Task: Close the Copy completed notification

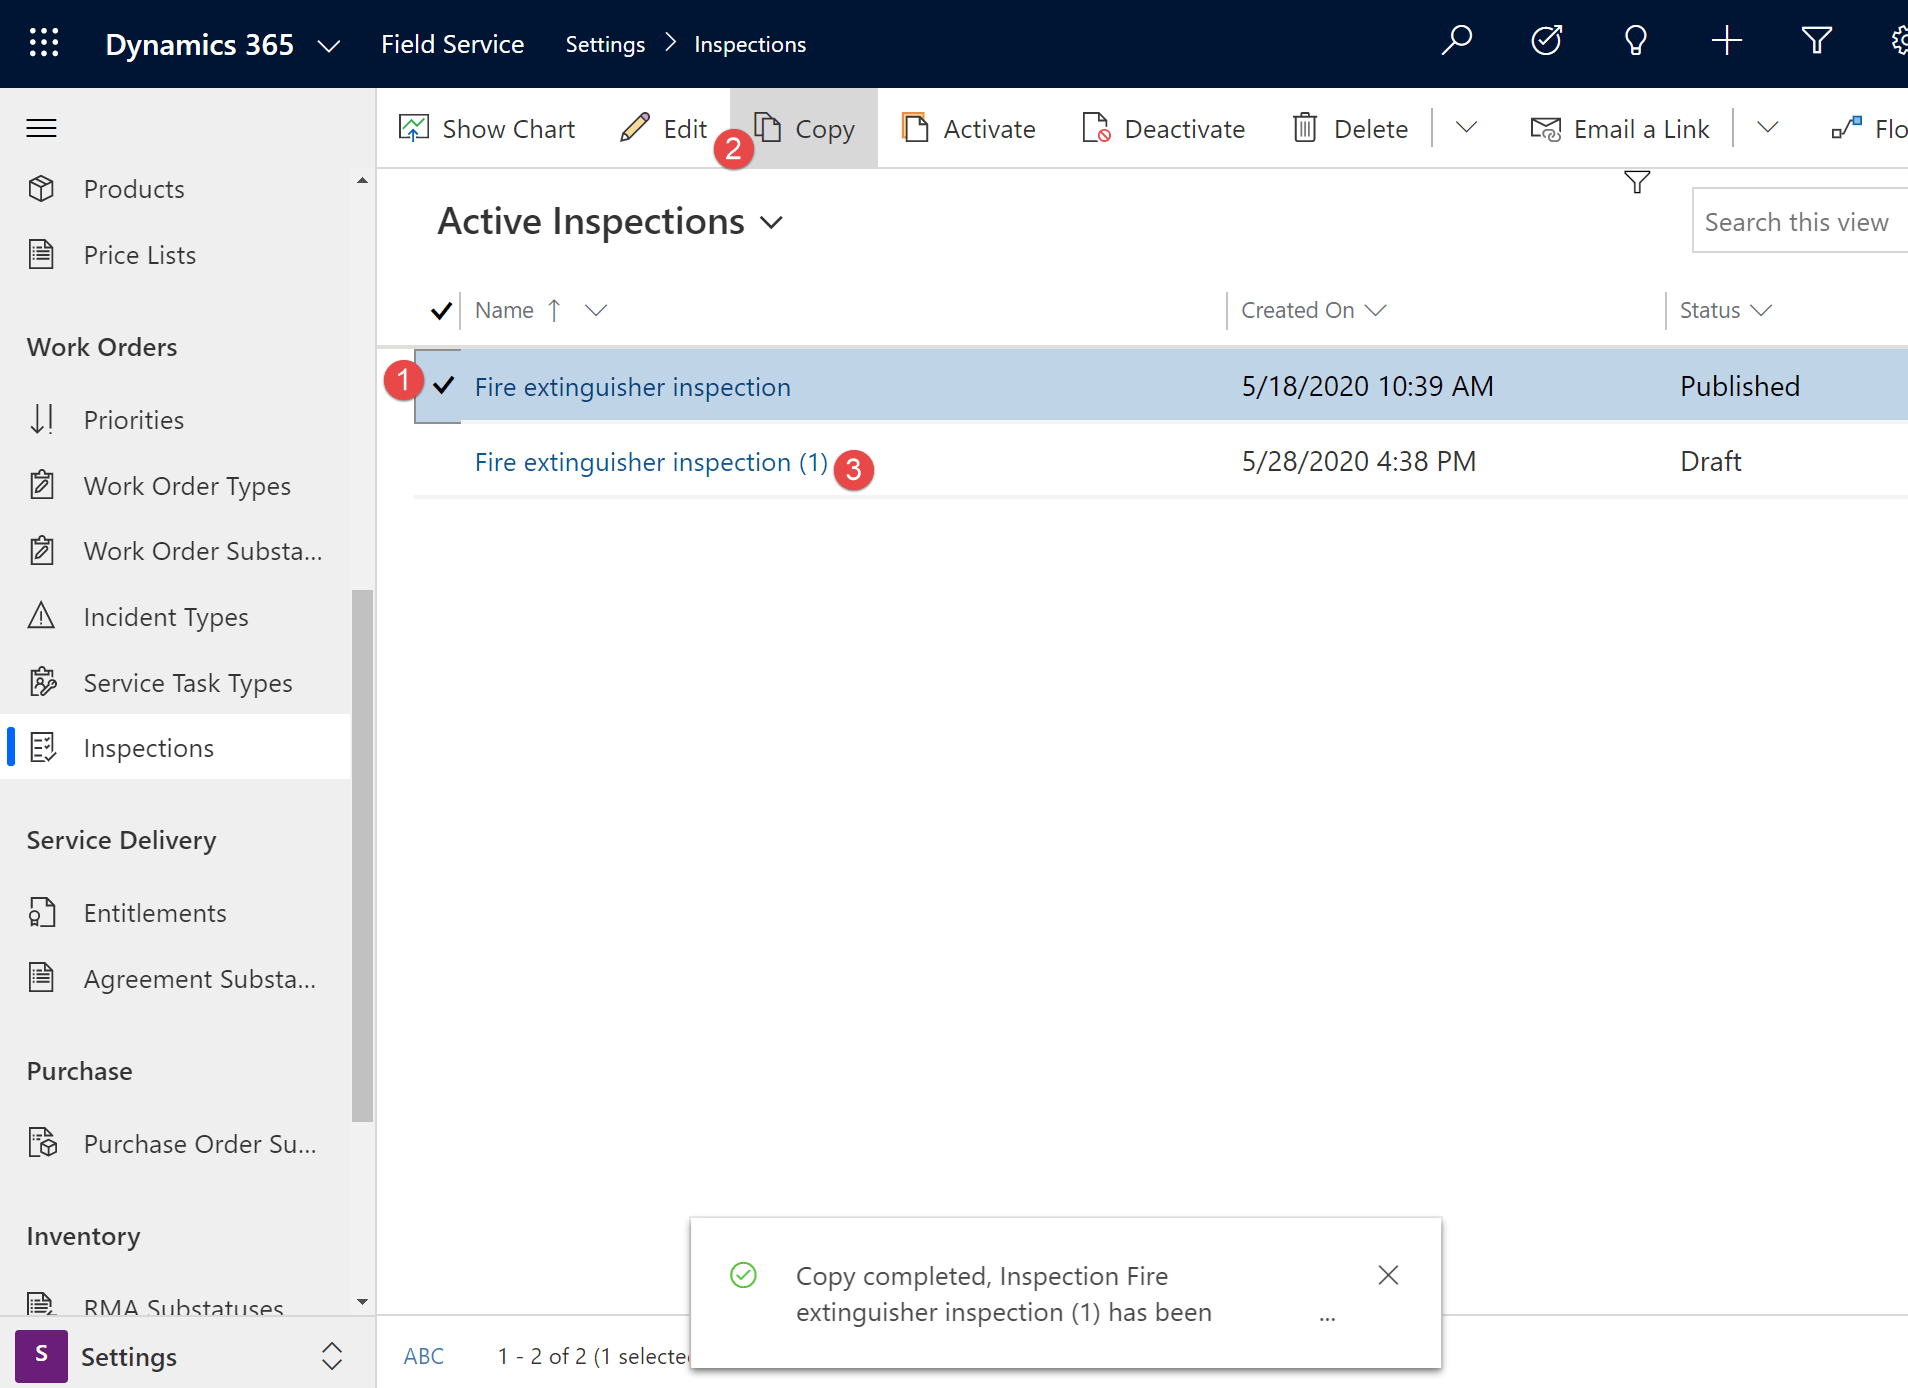Action: tap(1388, 1275)
